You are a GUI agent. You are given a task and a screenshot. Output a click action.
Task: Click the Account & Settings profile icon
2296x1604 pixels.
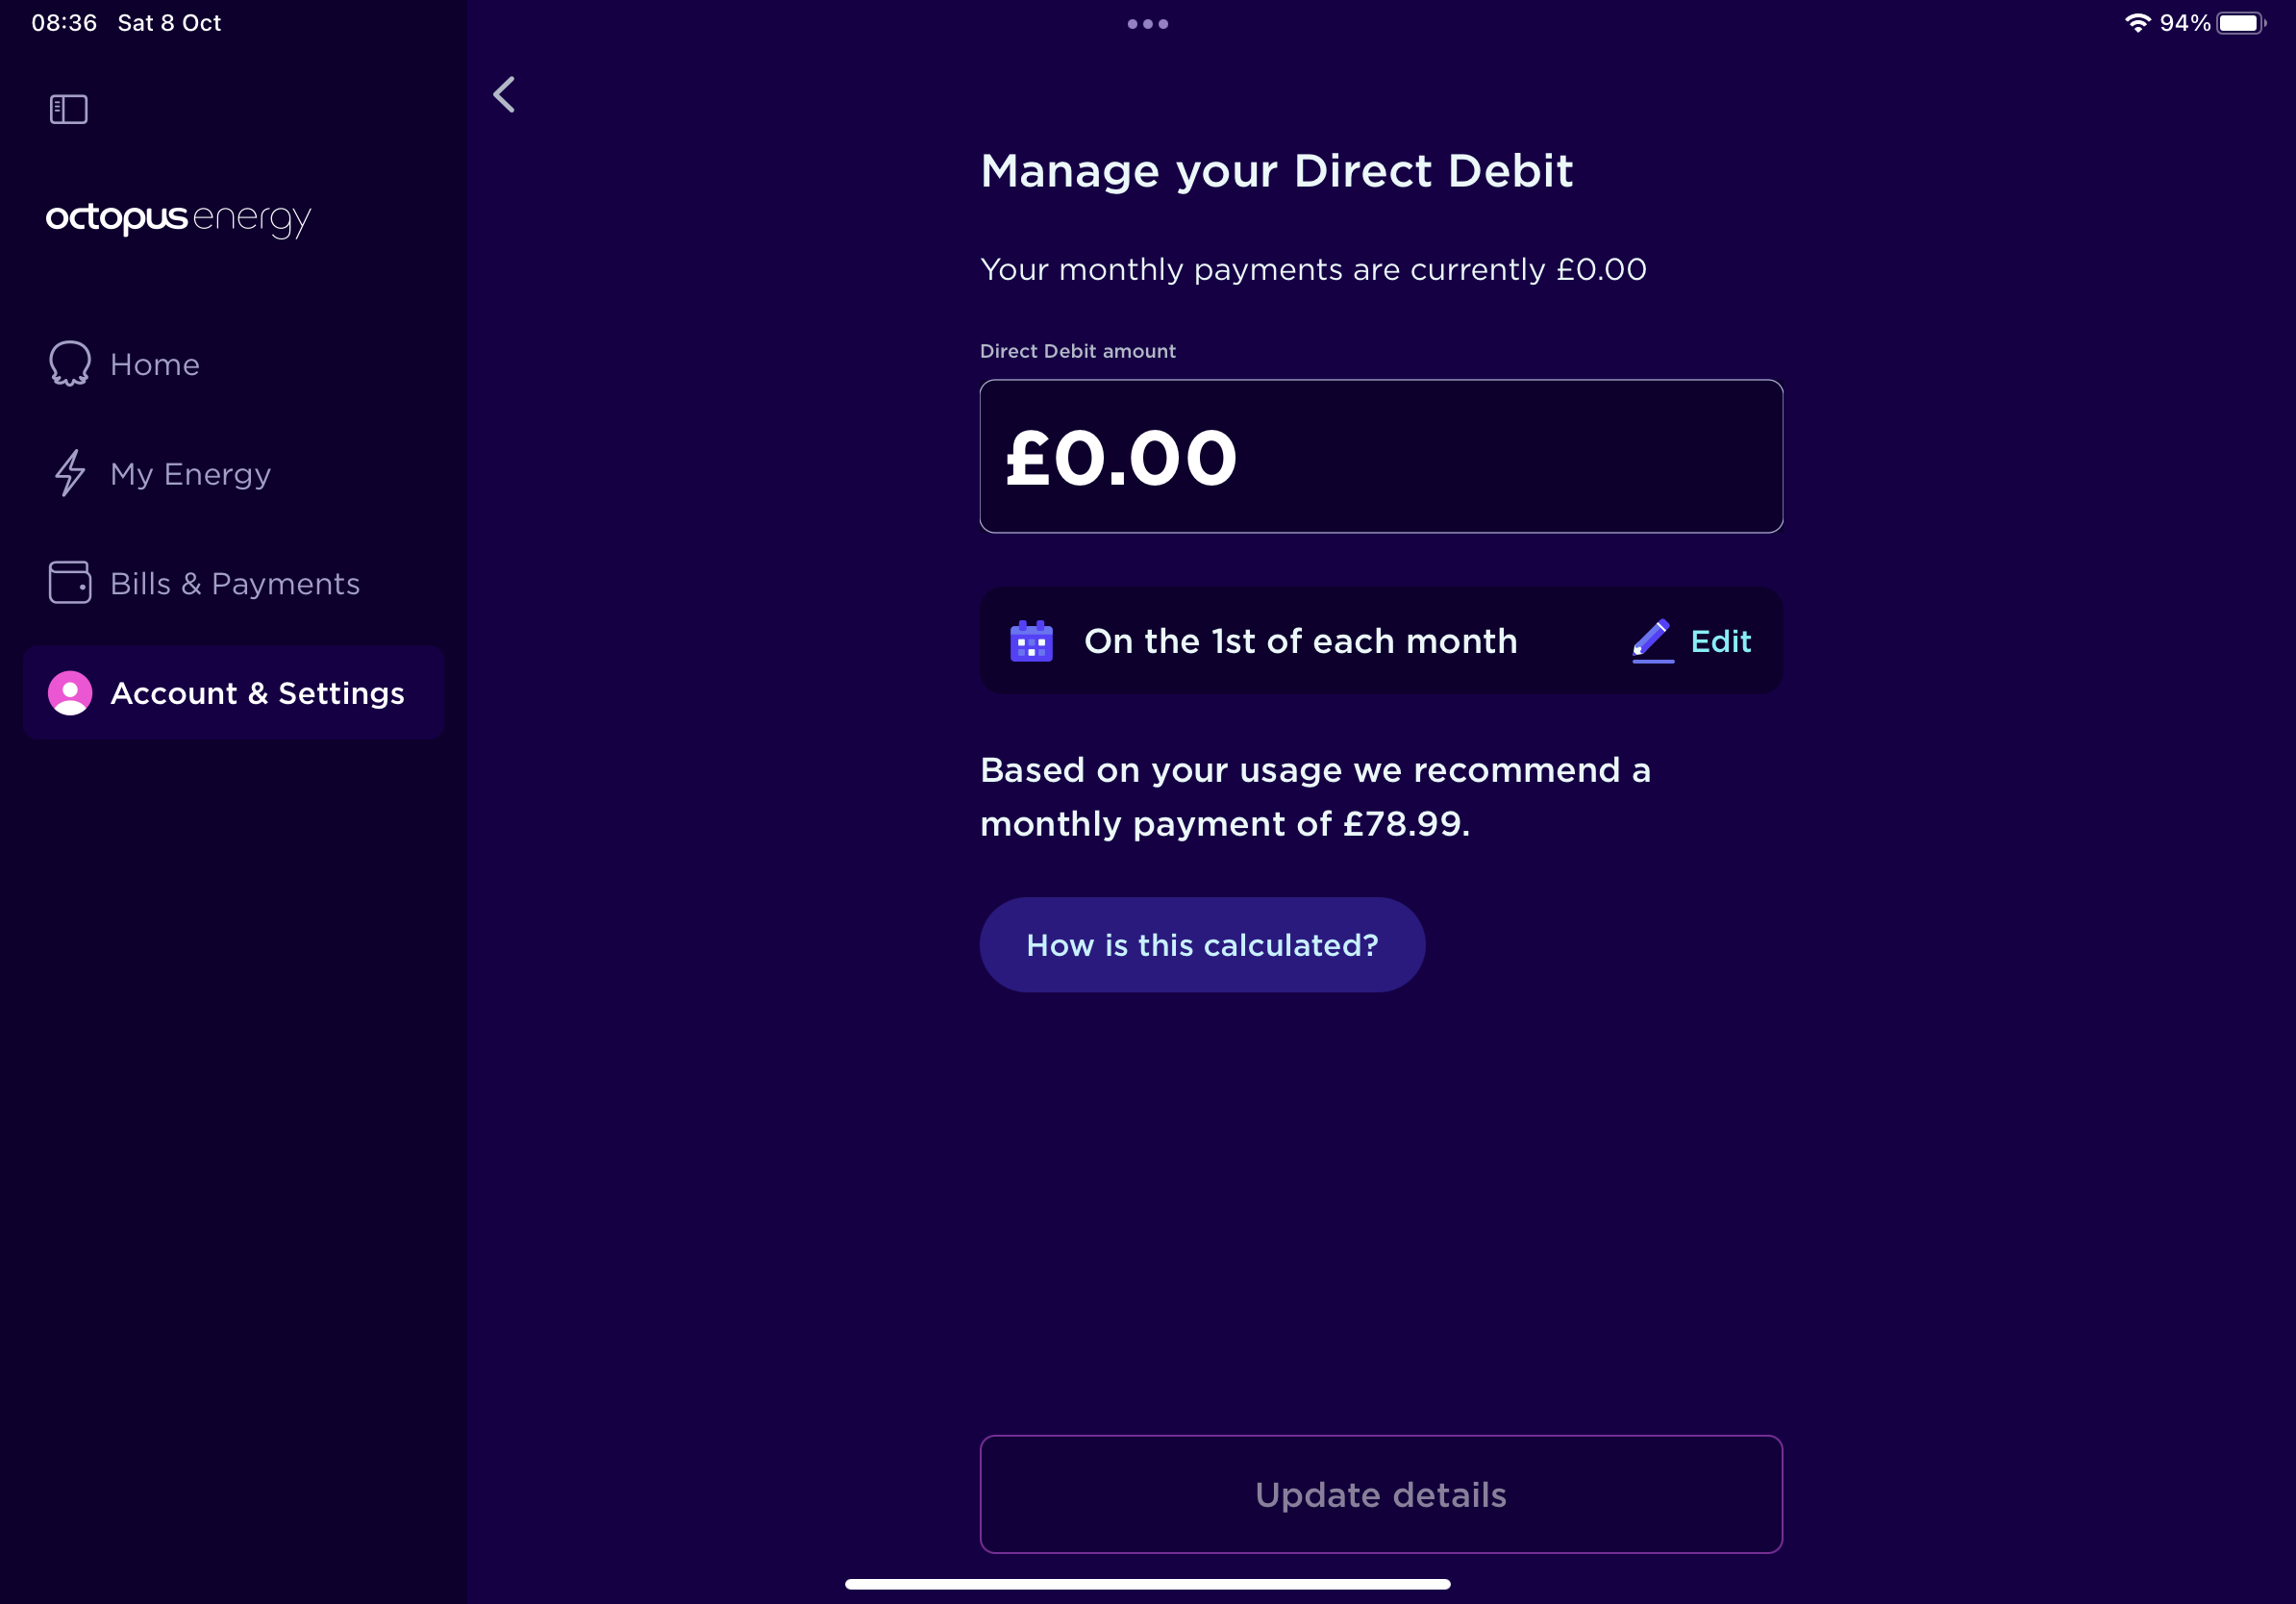(70, 693)
